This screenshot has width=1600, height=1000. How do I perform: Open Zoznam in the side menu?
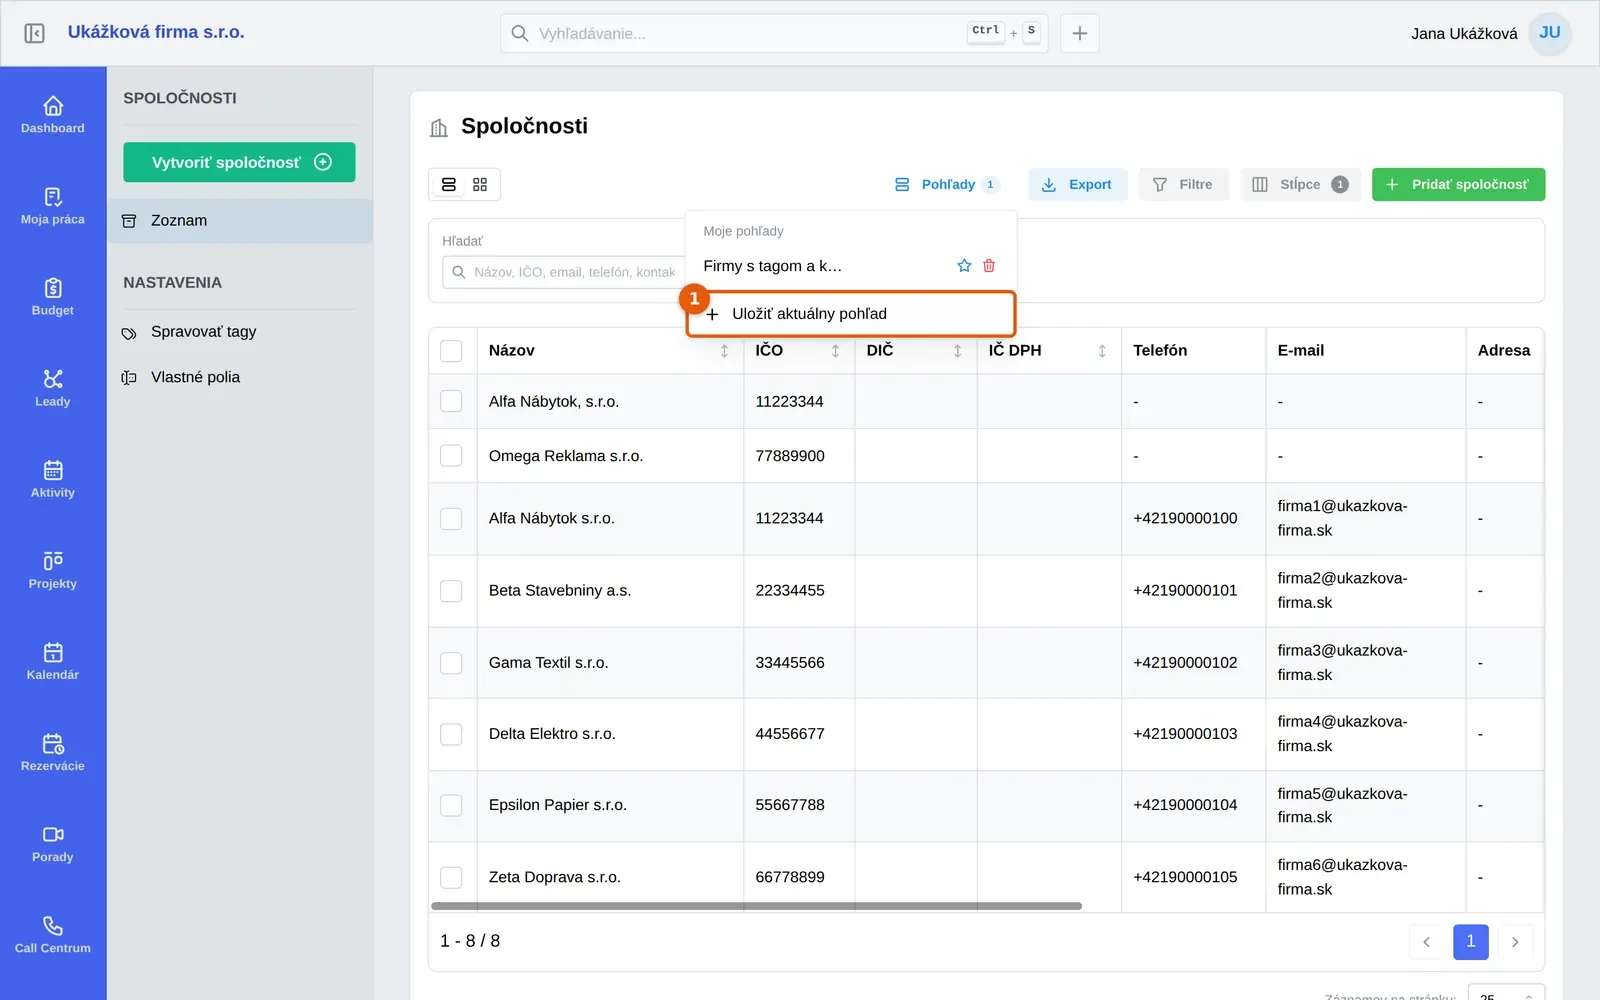tap(240, 221)
